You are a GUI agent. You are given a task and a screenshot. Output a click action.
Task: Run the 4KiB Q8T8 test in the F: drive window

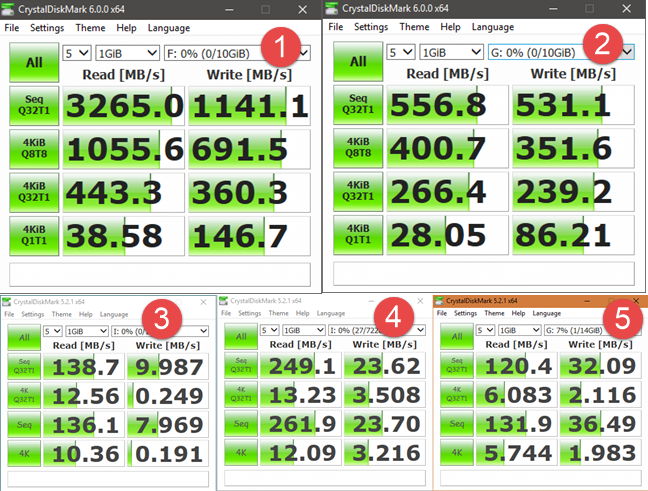34,149
